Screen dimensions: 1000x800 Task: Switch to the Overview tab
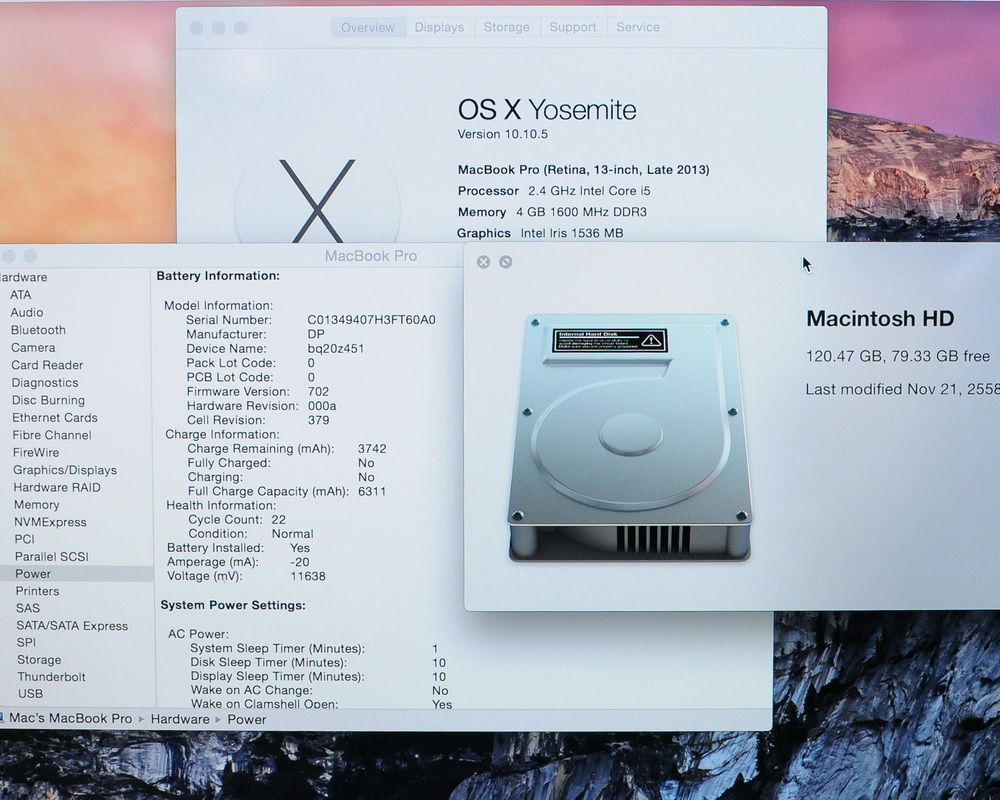[x=368, y=27]
